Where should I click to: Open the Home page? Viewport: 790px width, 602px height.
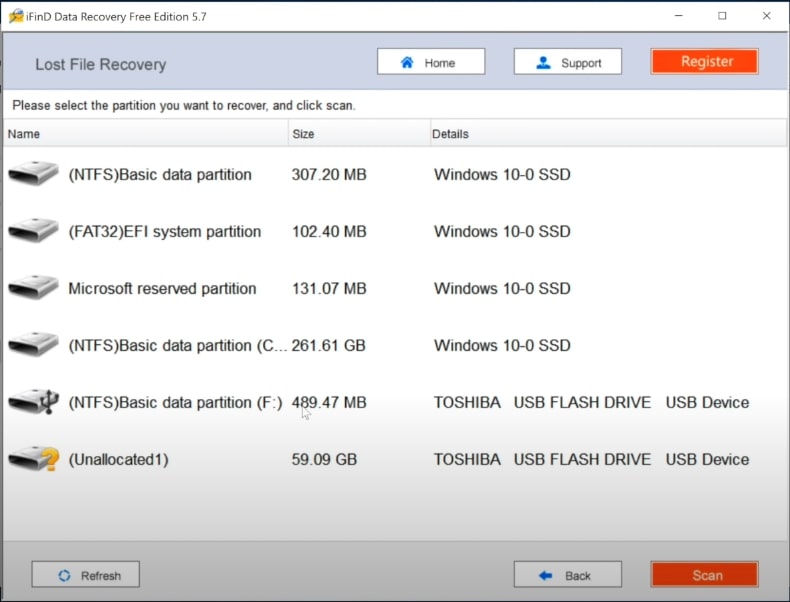(x=431, y=62)
